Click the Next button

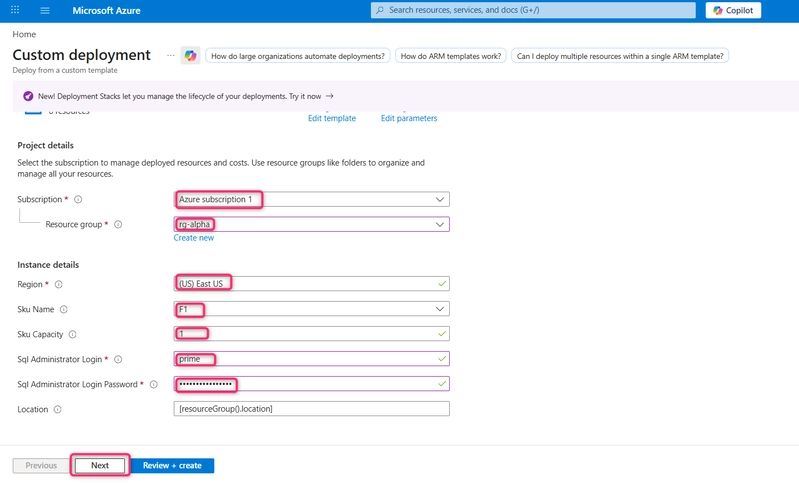pyautogui.click(x=100, y=465)
